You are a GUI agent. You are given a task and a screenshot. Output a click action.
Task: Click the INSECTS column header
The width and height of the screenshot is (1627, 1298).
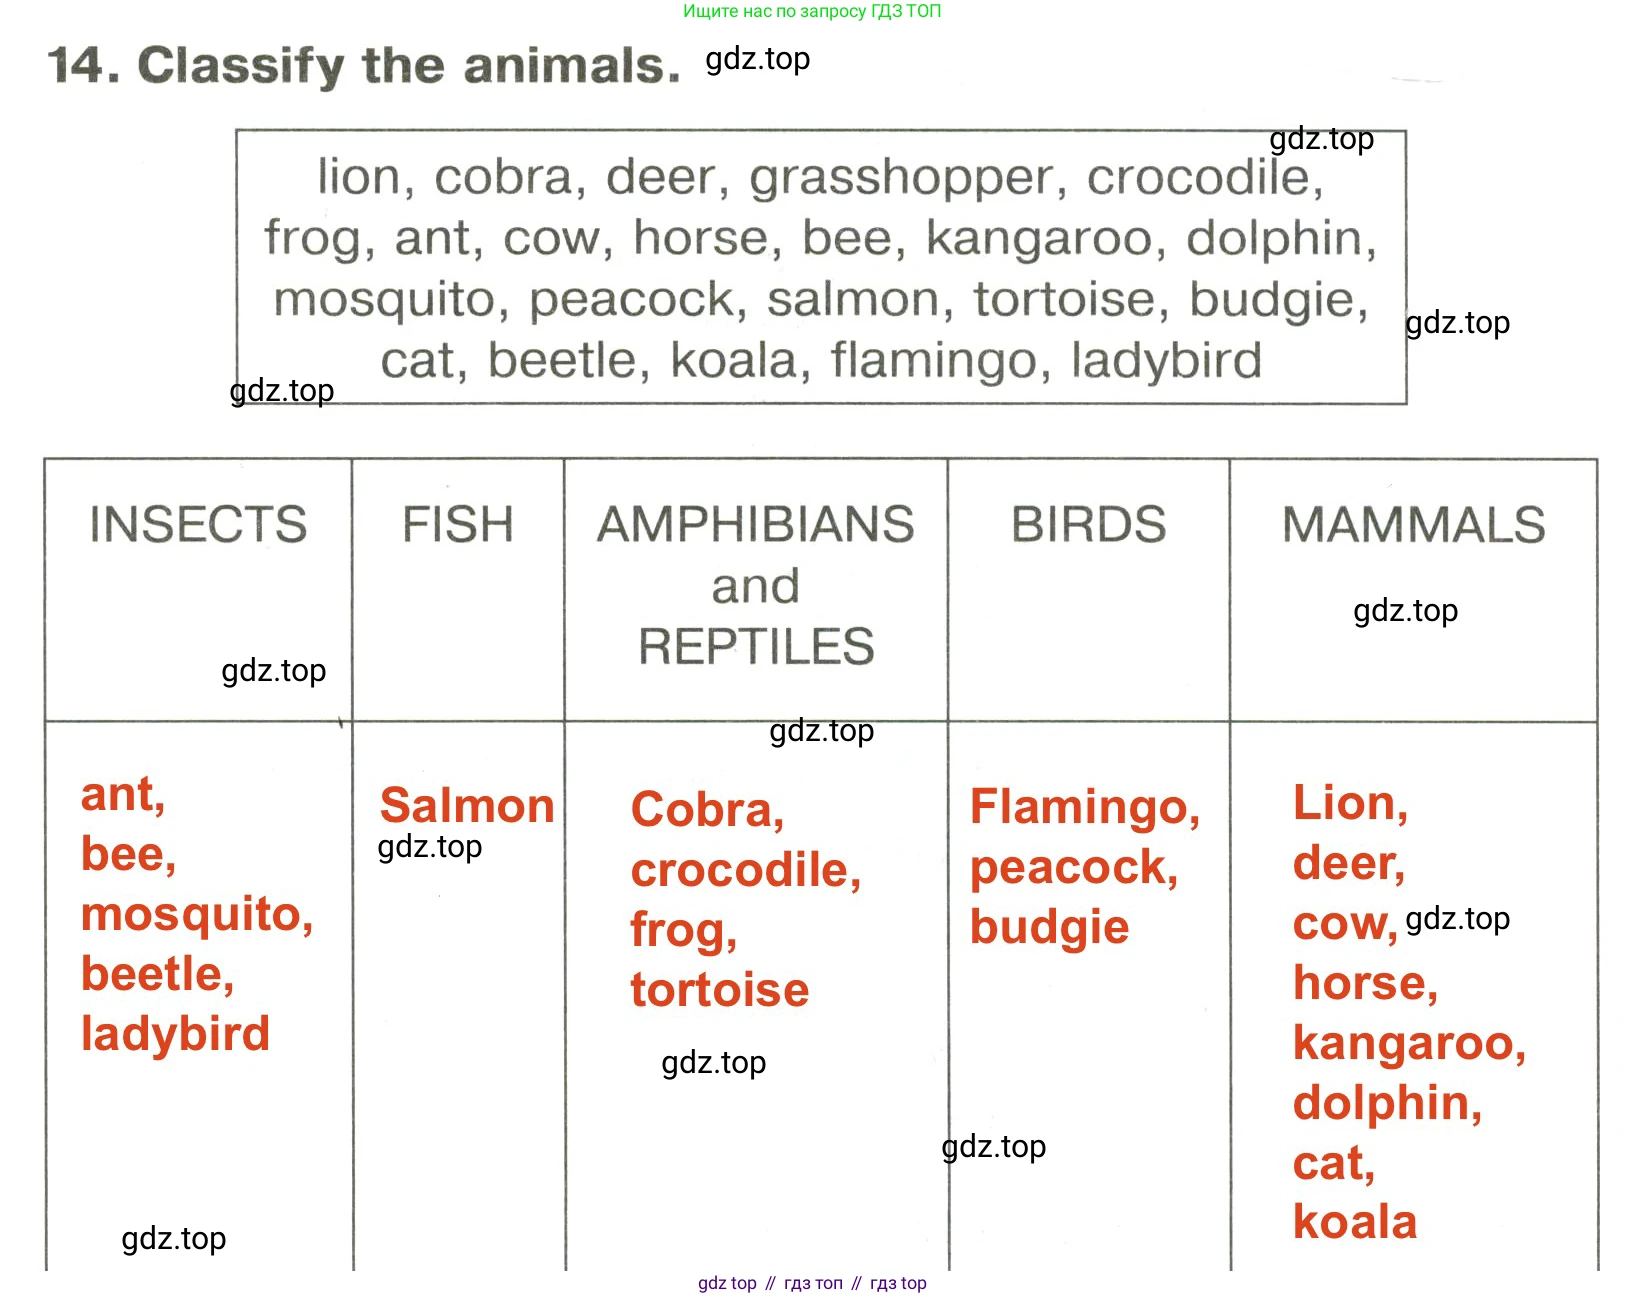(198, 525)
